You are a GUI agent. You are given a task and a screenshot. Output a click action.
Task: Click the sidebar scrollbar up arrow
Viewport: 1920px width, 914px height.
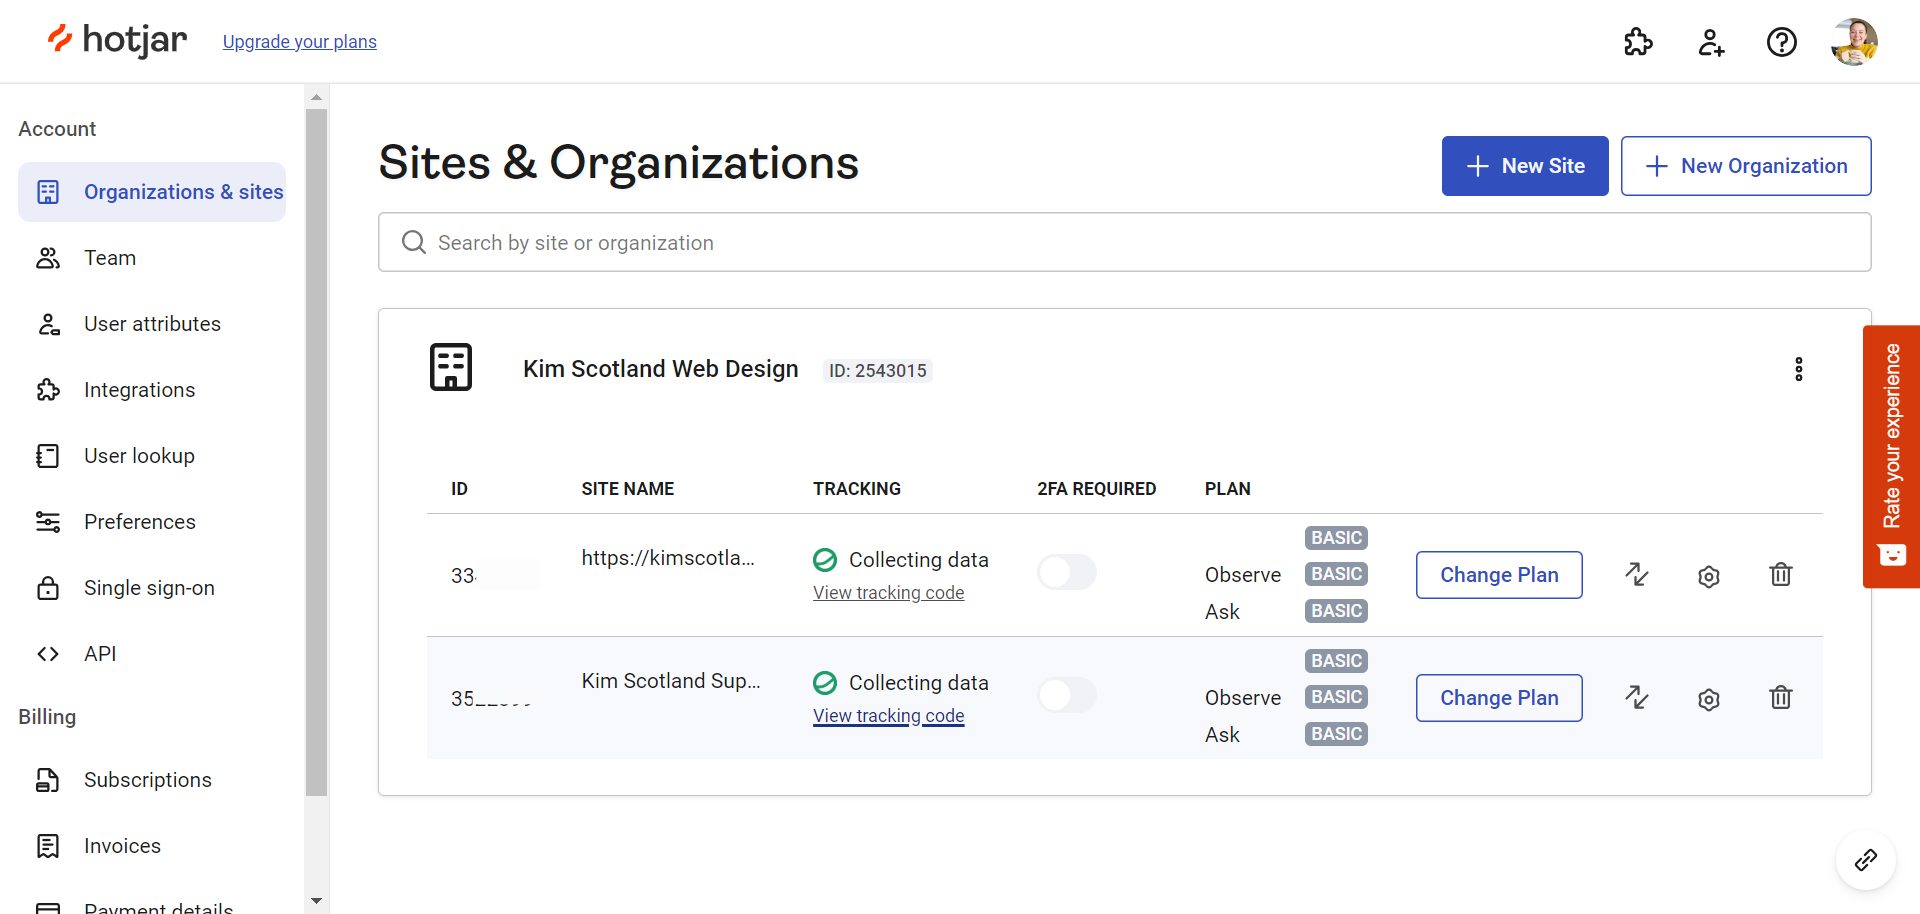(317, 97)
